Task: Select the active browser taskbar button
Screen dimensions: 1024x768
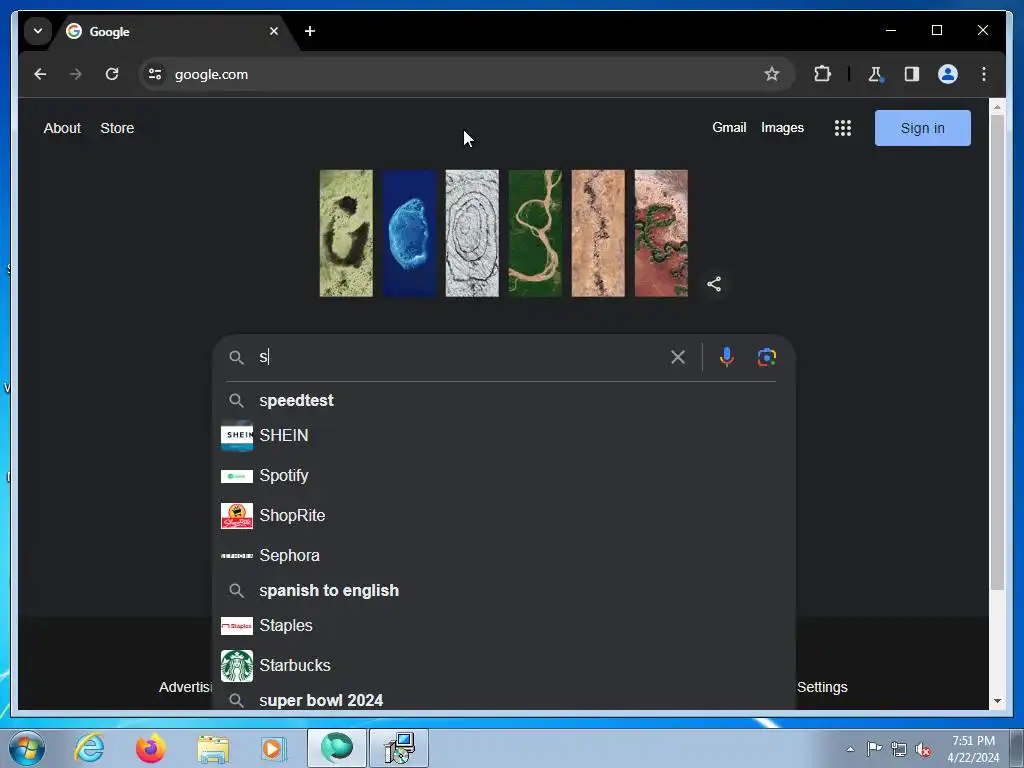Action: [337, 748]
